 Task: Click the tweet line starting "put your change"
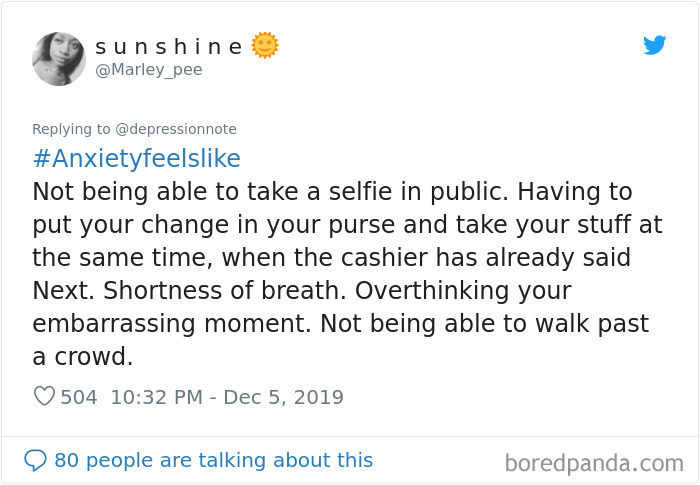pyautogui.click(x=347, y=224)
